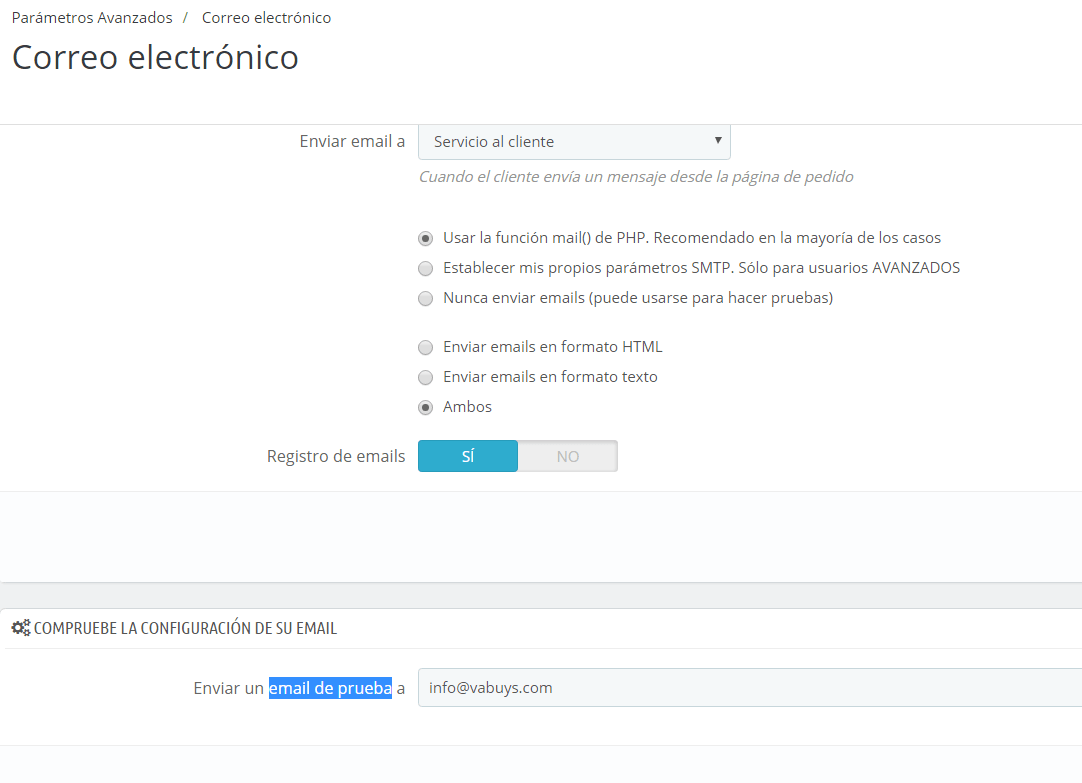
Task: Open the Enviar email a dropdown arrow
Action: coord(718,140)
